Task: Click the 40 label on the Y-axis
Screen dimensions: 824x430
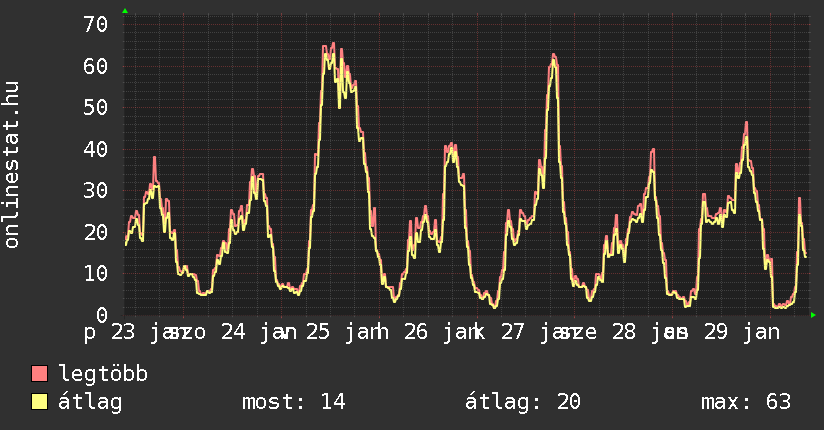Action: pyautogui.click(x=95, y=149)
